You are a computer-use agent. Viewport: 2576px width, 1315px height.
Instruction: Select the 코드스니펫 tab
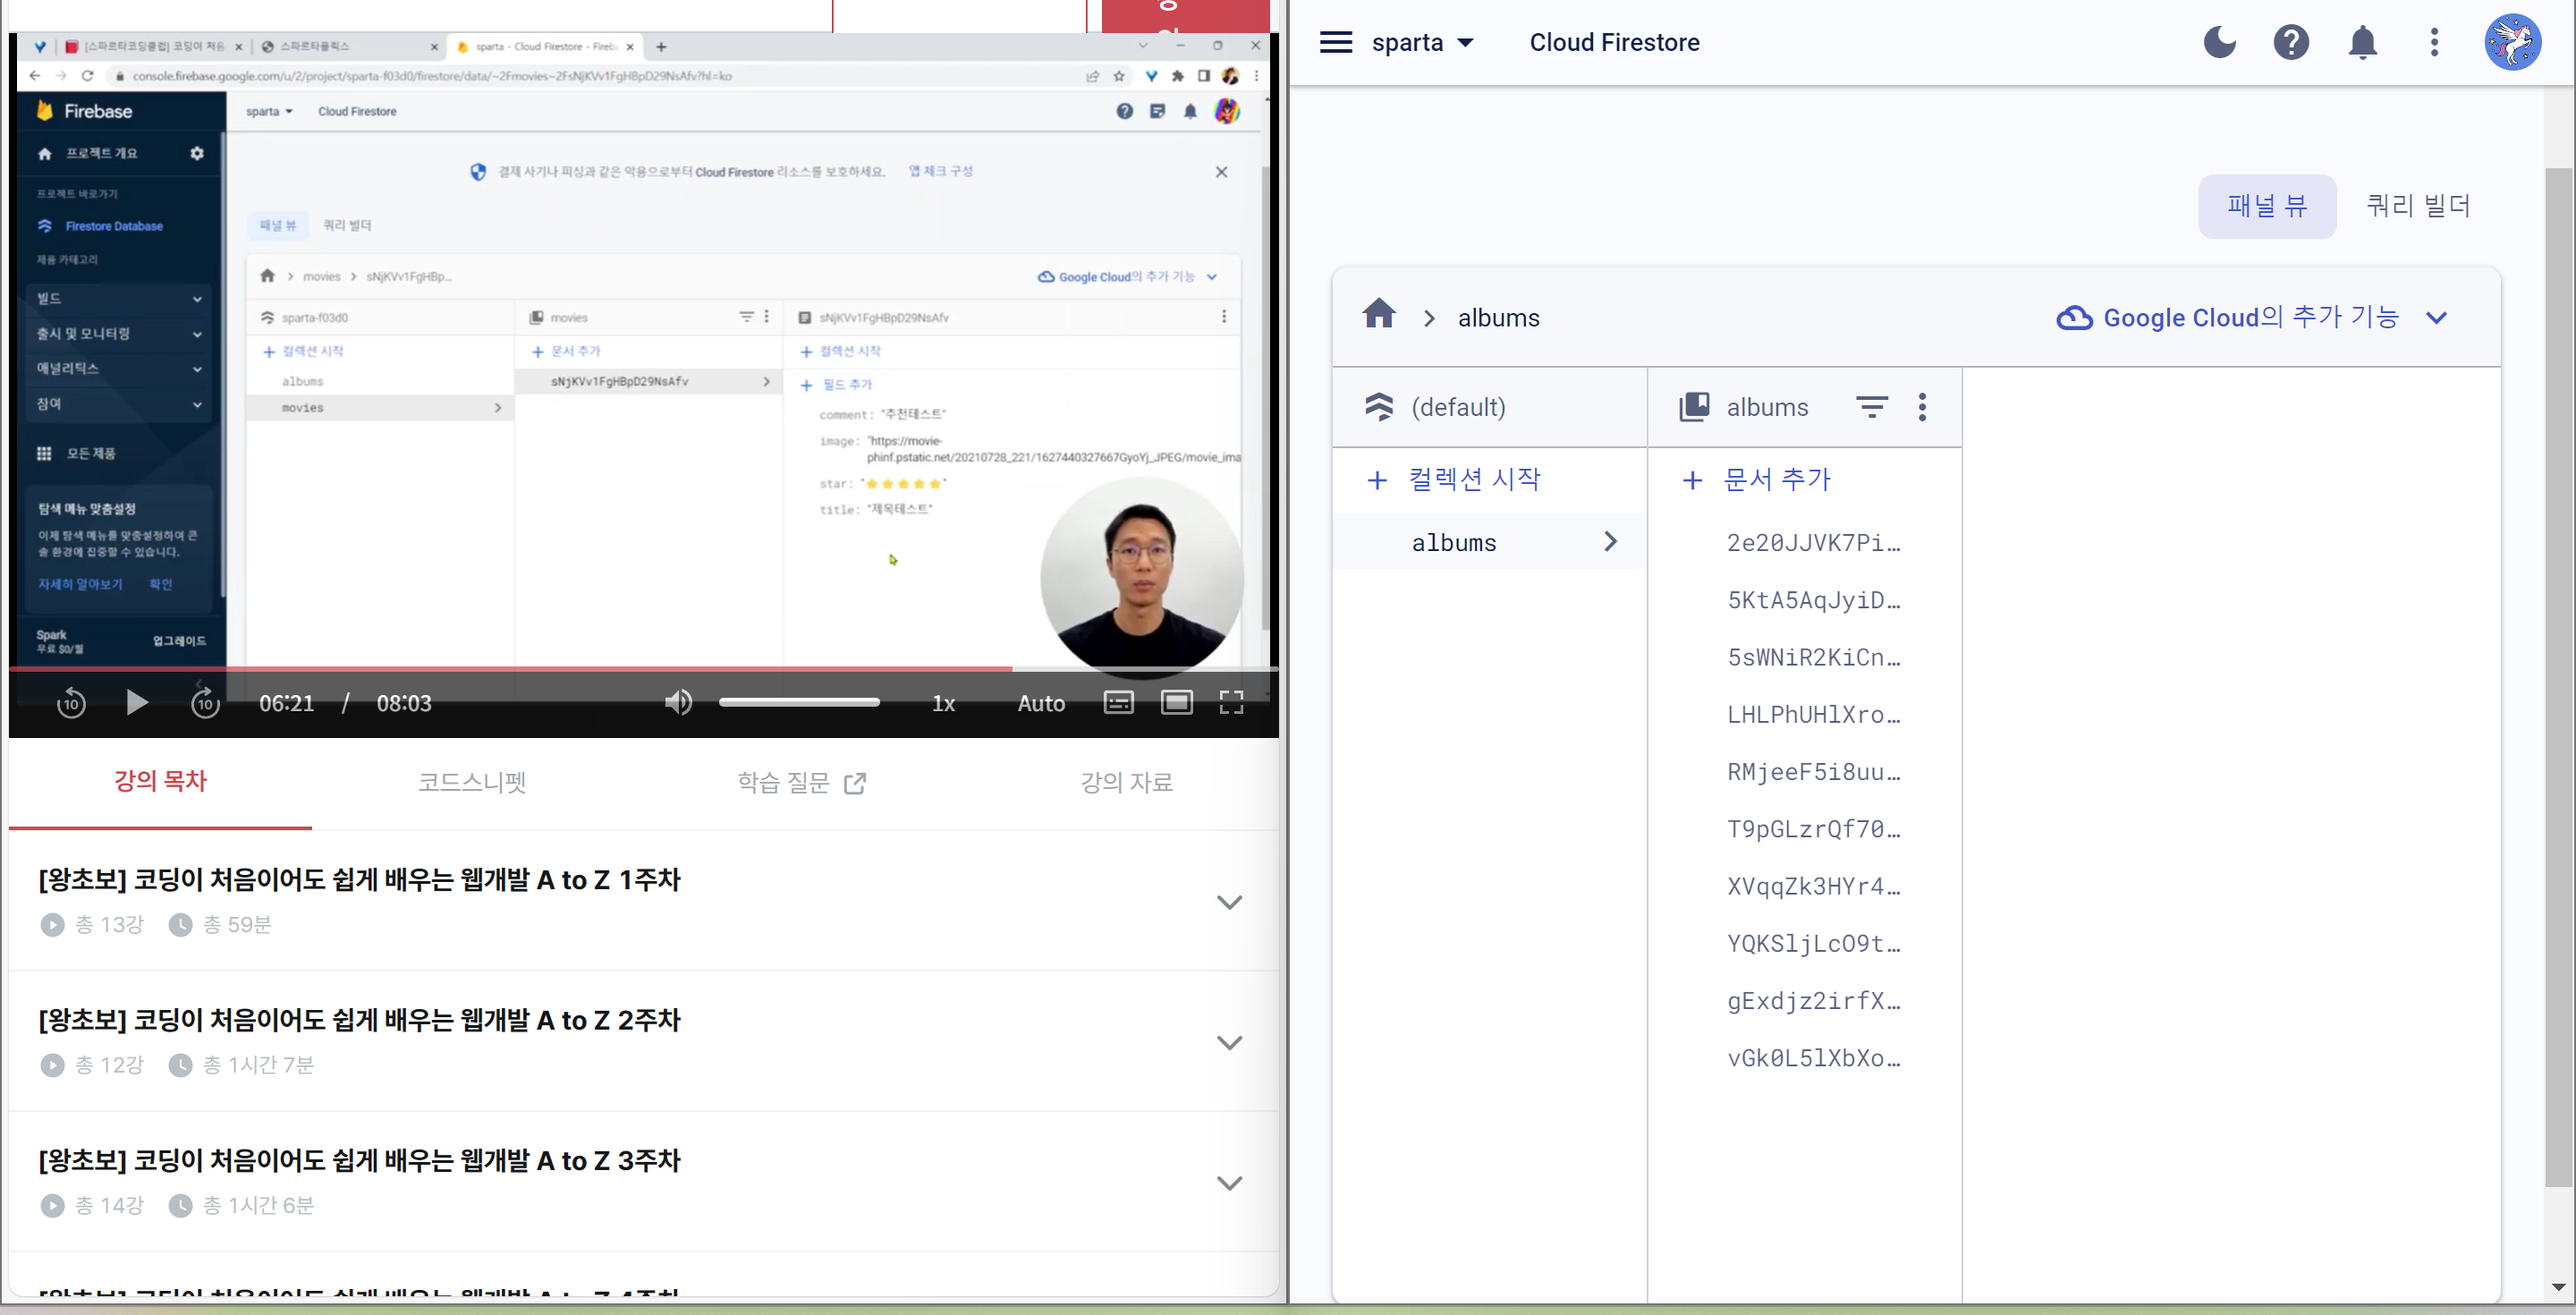point(471,783)
